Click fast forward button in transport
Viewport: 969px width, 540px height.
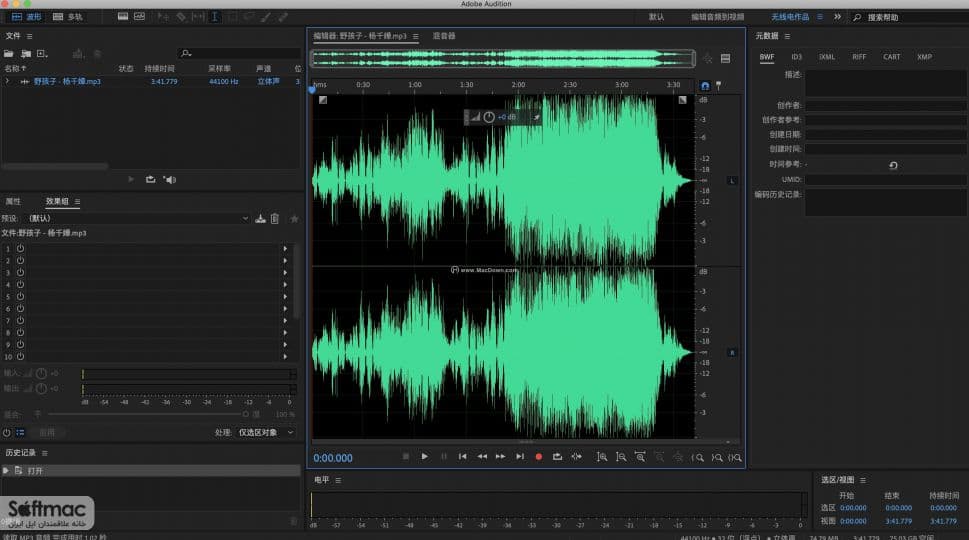(501, 457)
